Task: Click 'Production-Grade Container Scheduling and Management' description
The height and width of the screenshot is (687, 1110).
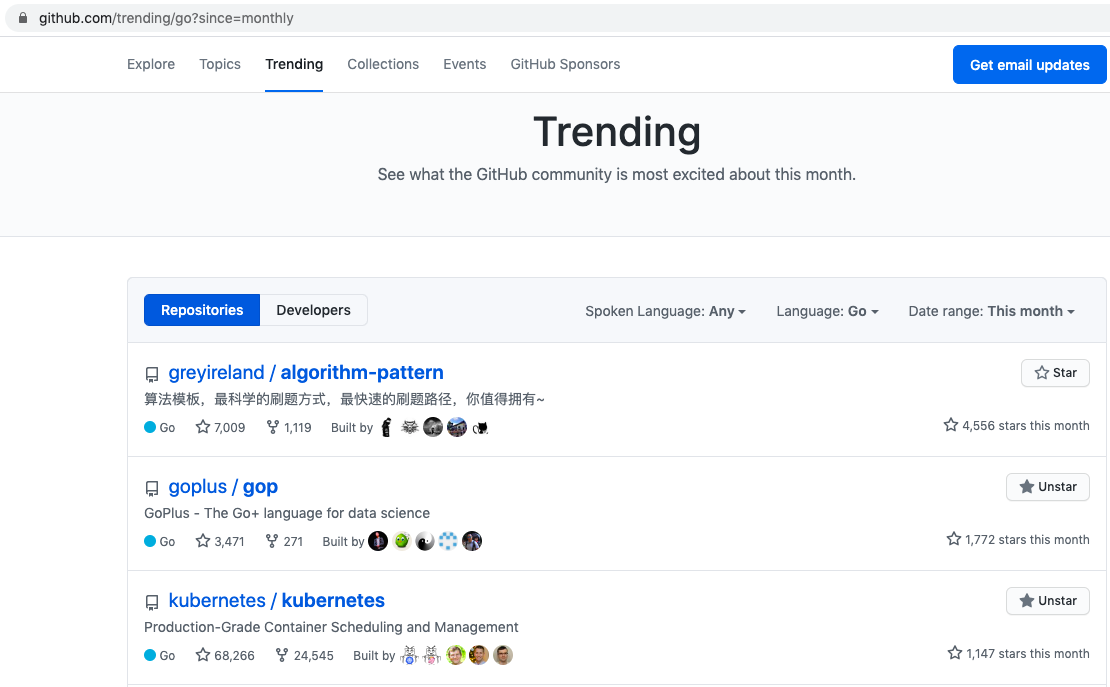Action: pyautogui.click(x=331, y=627)
